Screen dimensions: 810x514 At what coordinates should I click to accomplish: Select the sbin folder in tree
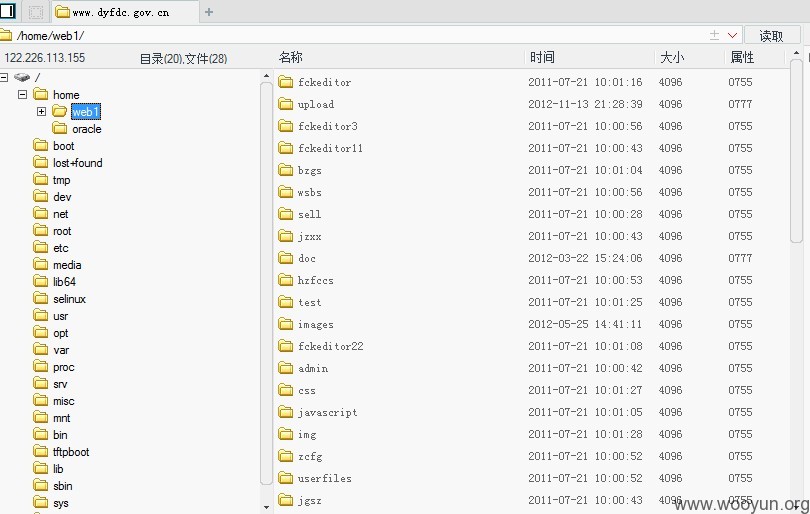(x=63, y=486)
